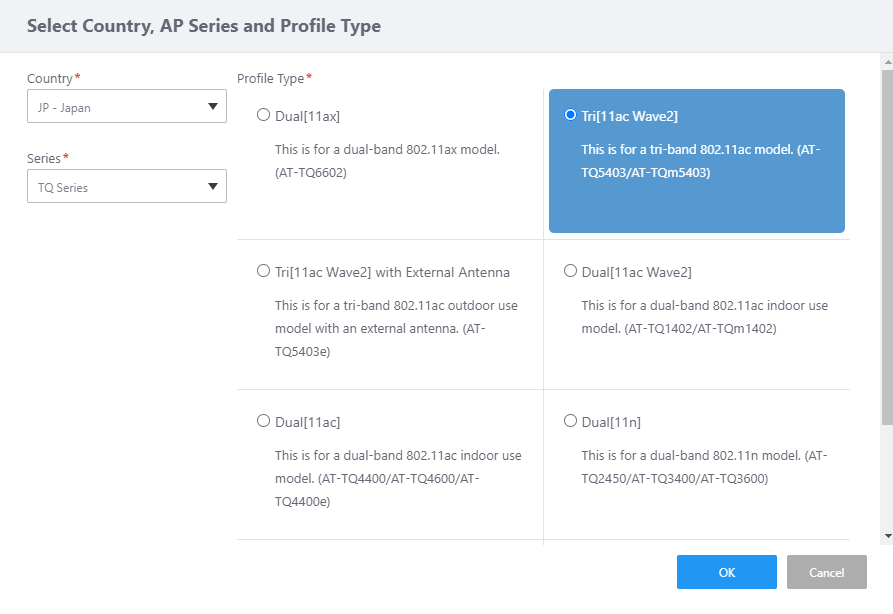This screenshot has height=614, width=893.
Task: Click the AT-TQ4400/AT-TQ4600 model description
Action: [x=398, y=478]
